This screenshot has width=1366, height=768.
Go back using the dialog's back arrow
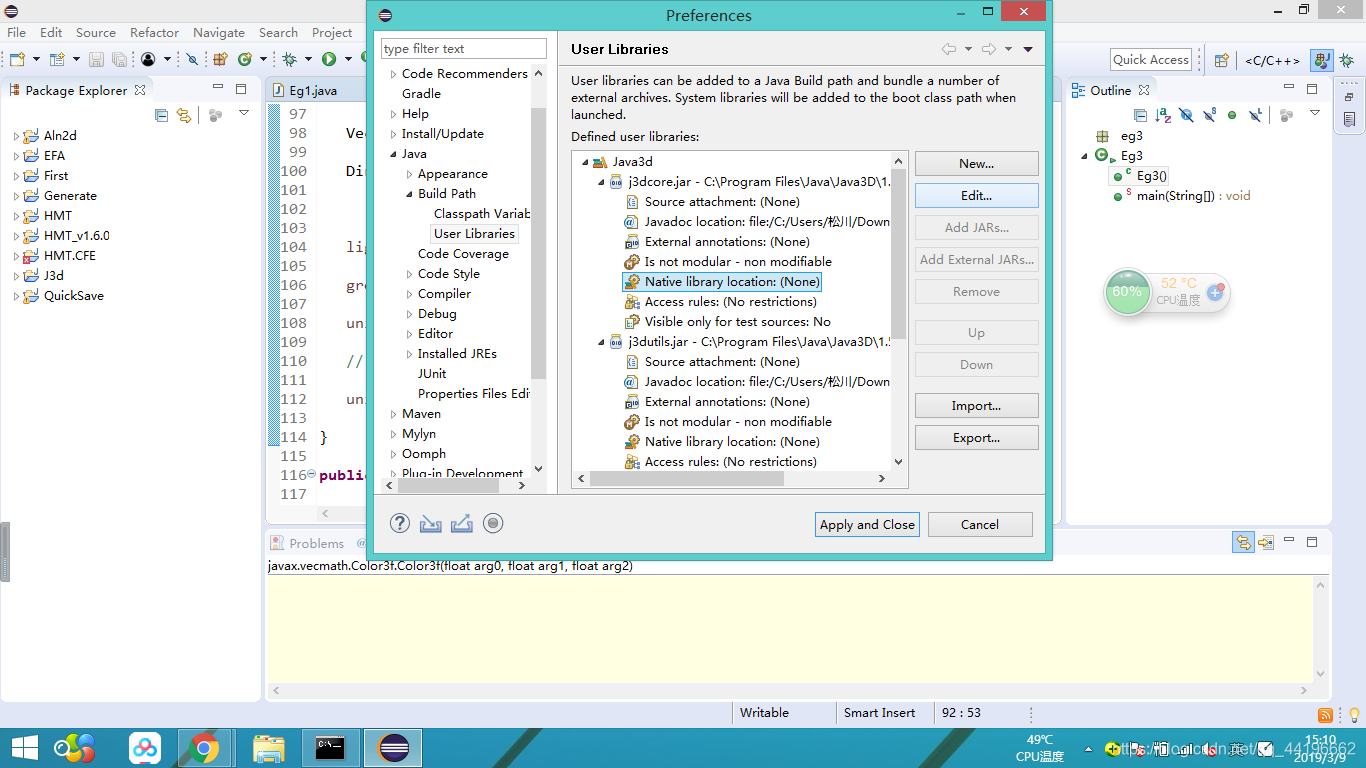click(x=949, y=49)
